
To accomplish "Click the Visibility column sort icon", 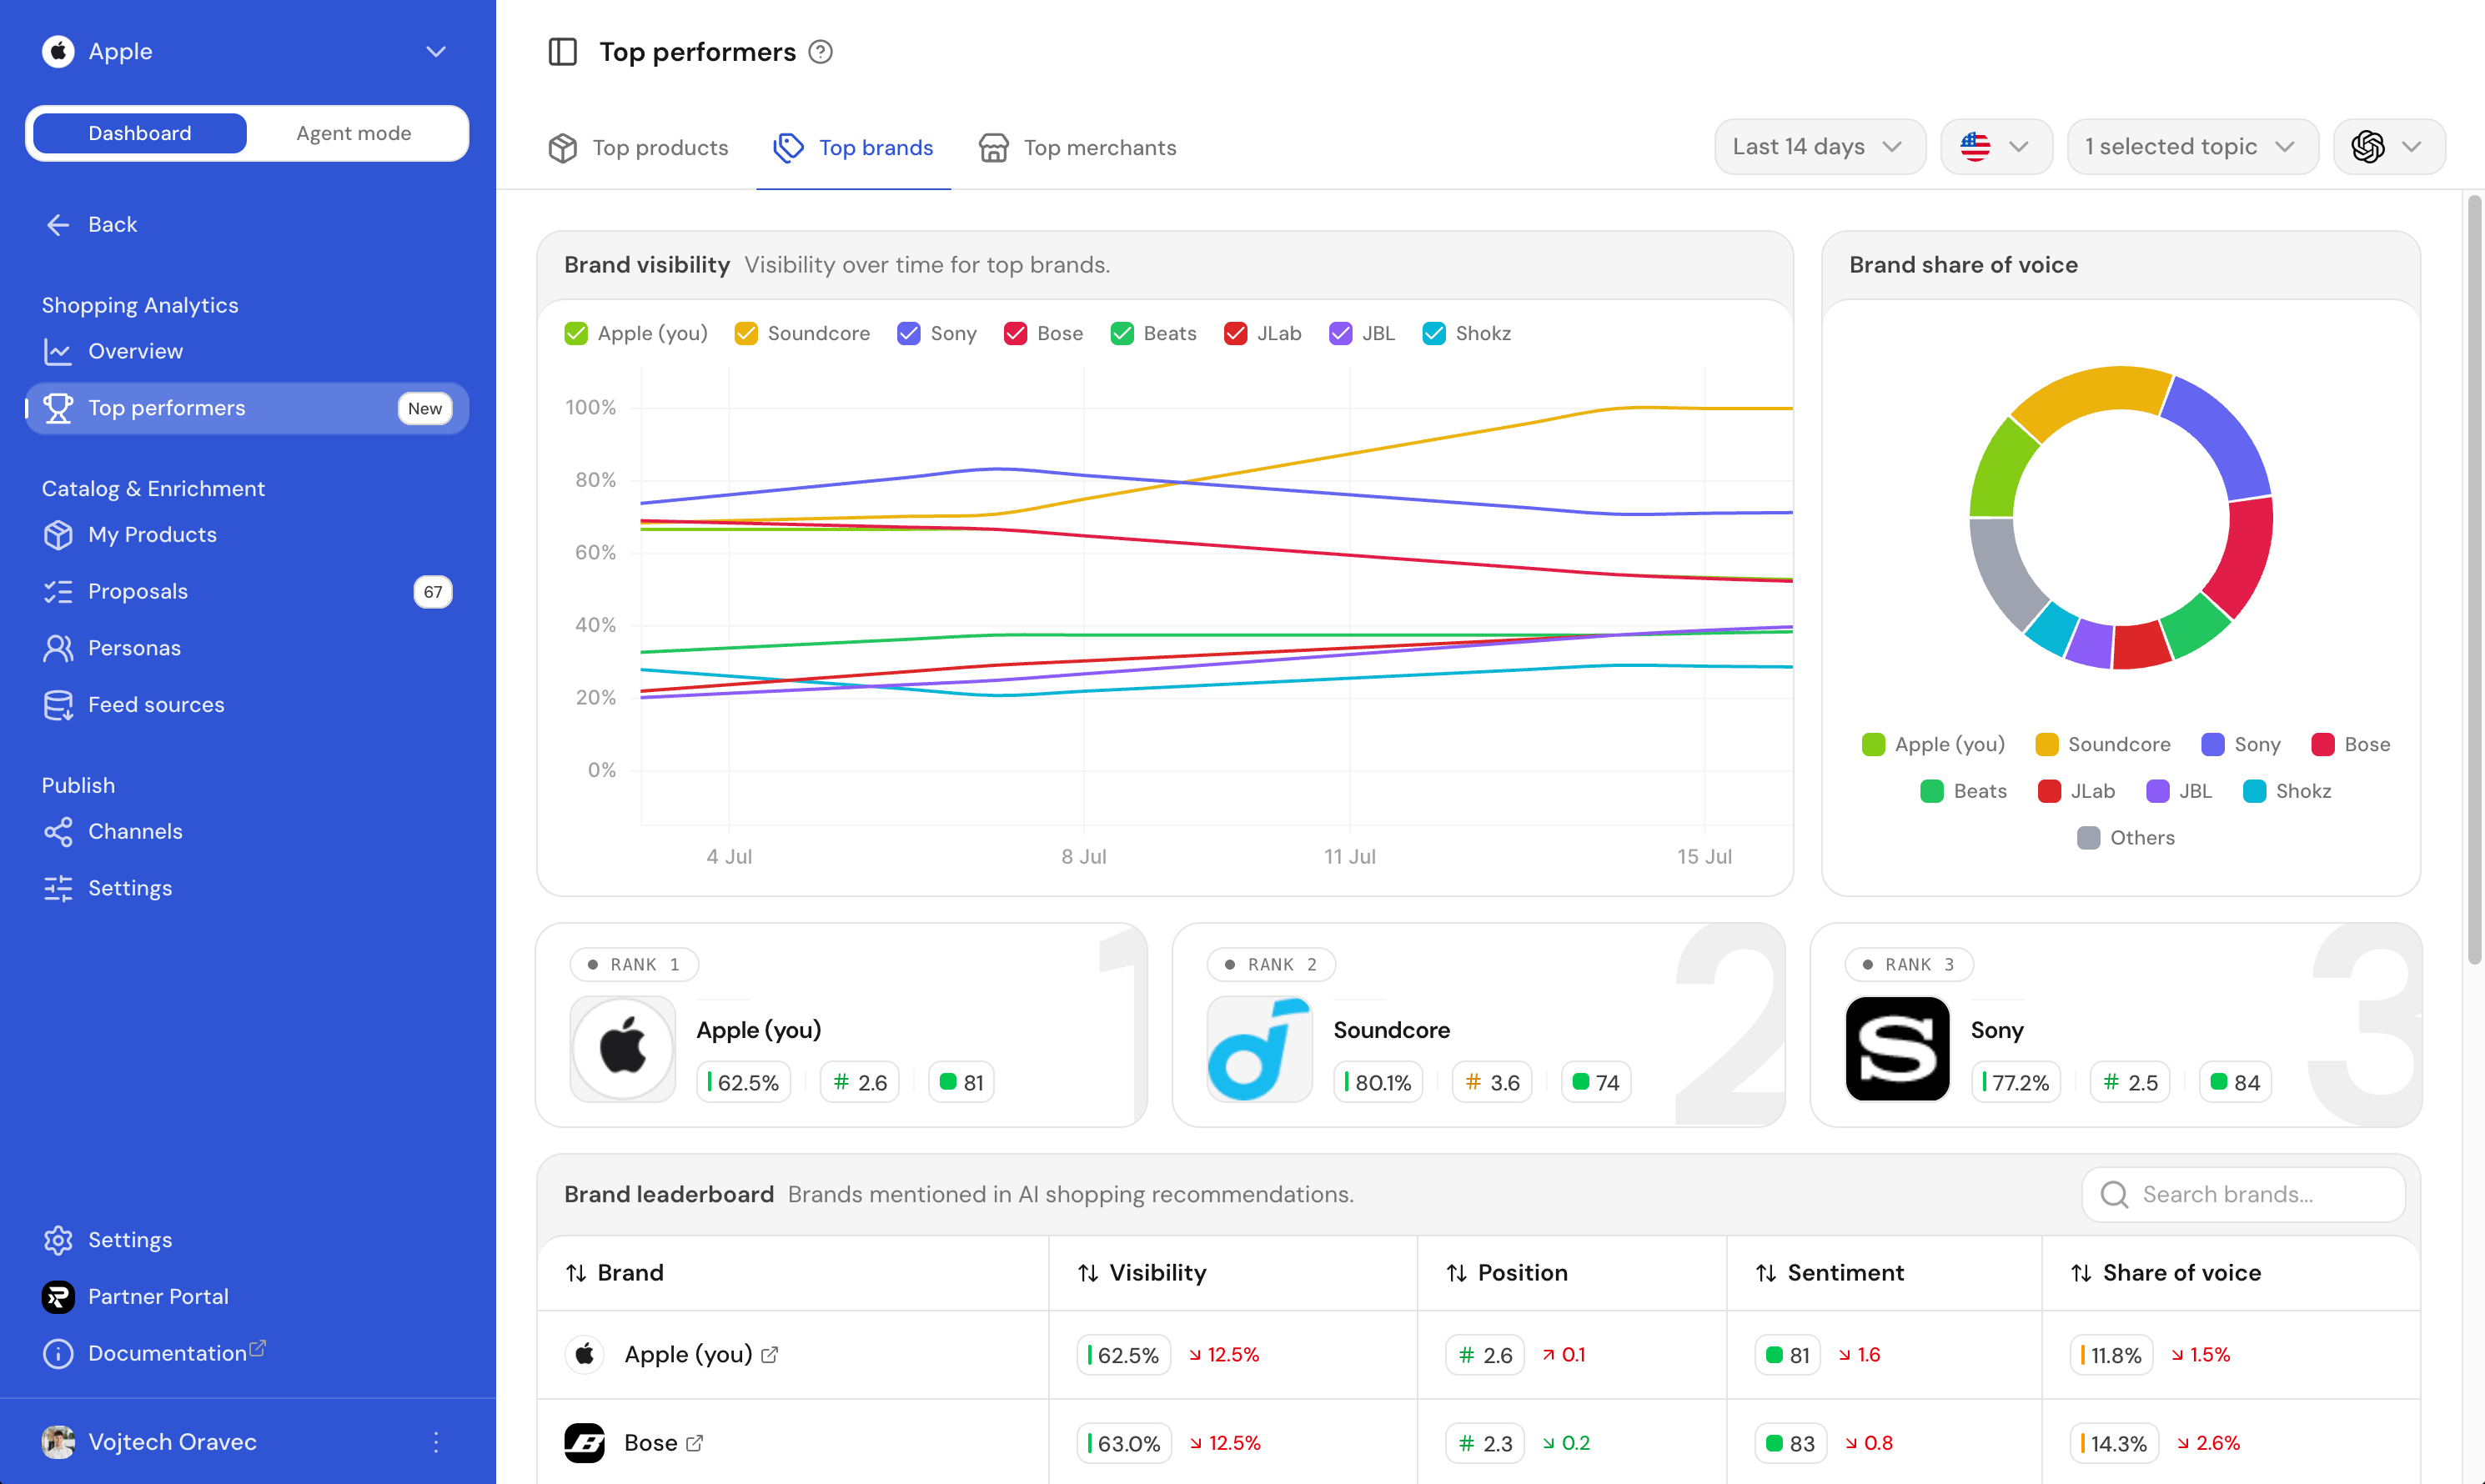I will [x=1088, y=1273].
